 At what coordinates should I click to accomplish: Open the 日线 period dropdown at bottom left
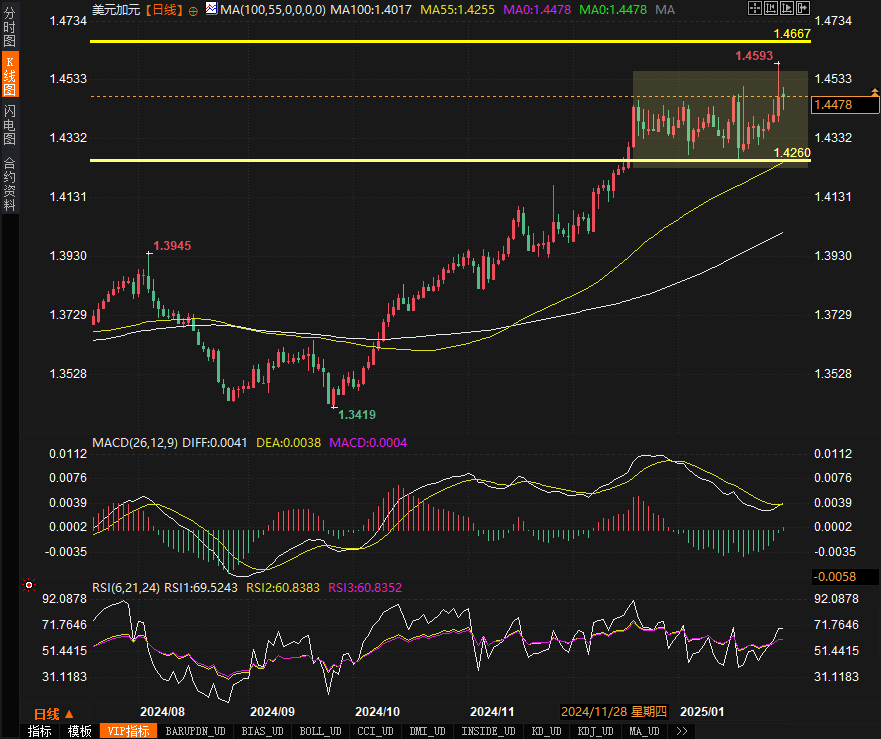53,713
